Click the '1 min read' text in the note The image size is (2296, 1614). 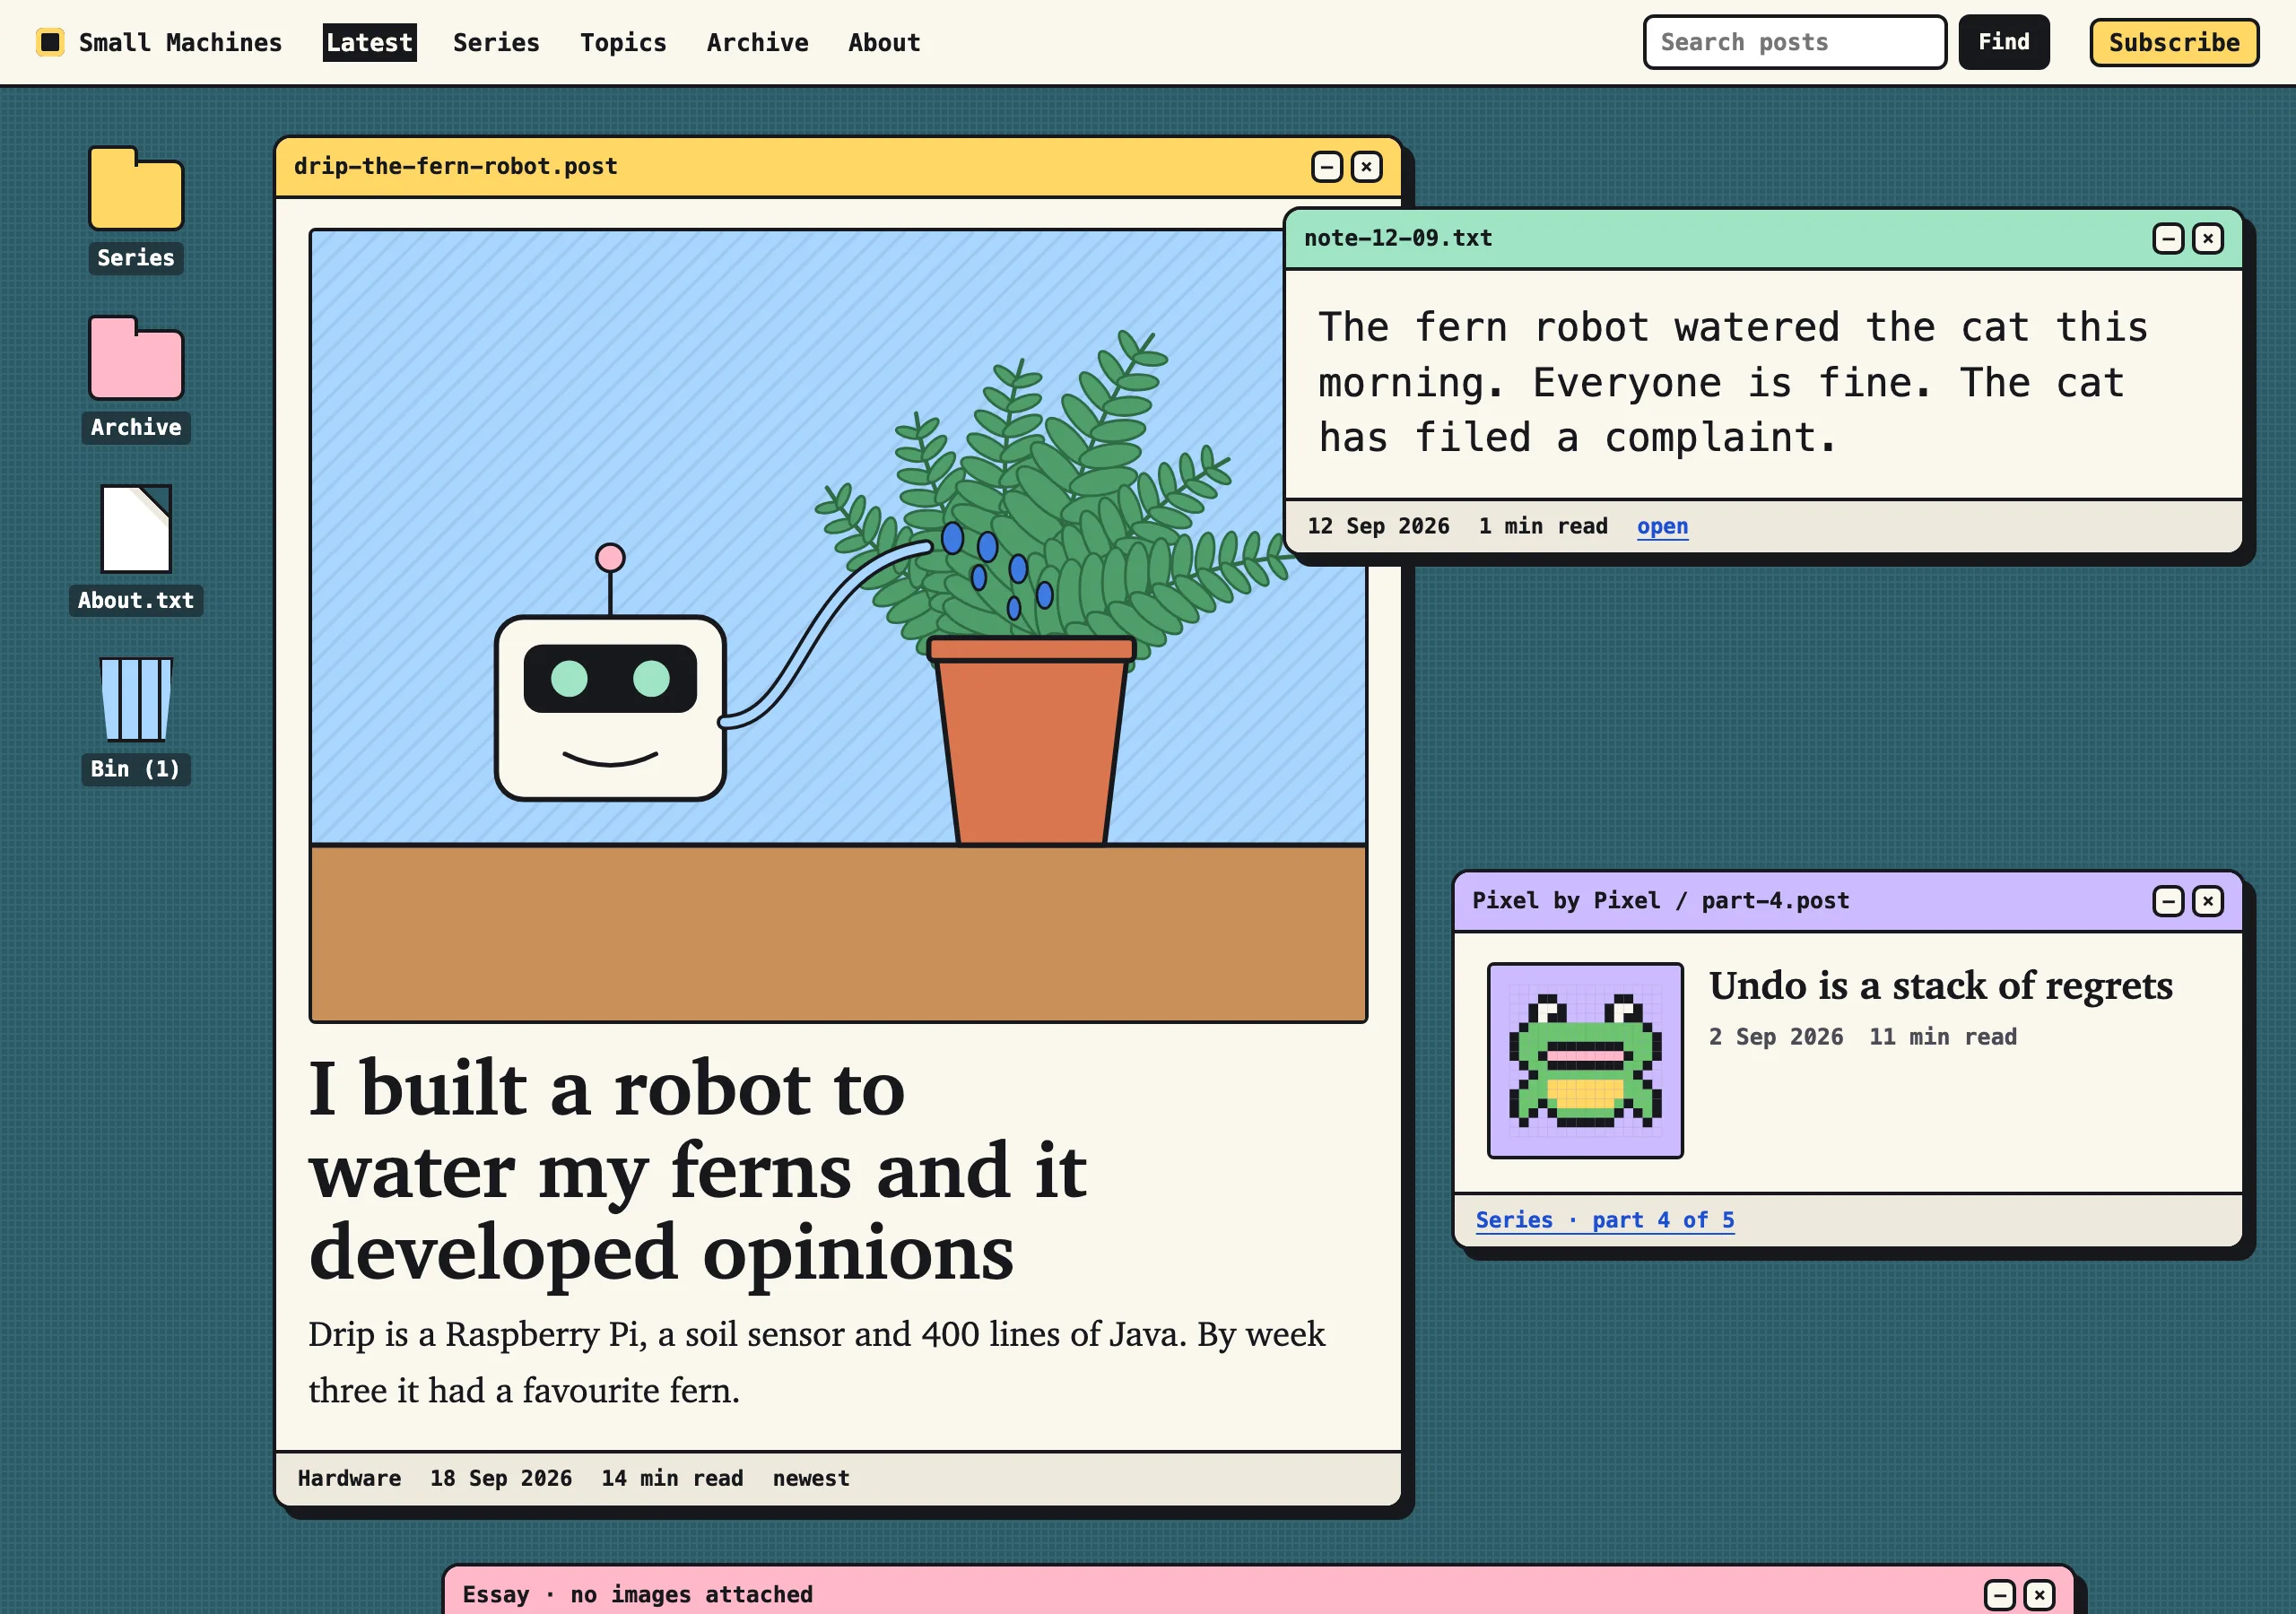(1543, 526)
